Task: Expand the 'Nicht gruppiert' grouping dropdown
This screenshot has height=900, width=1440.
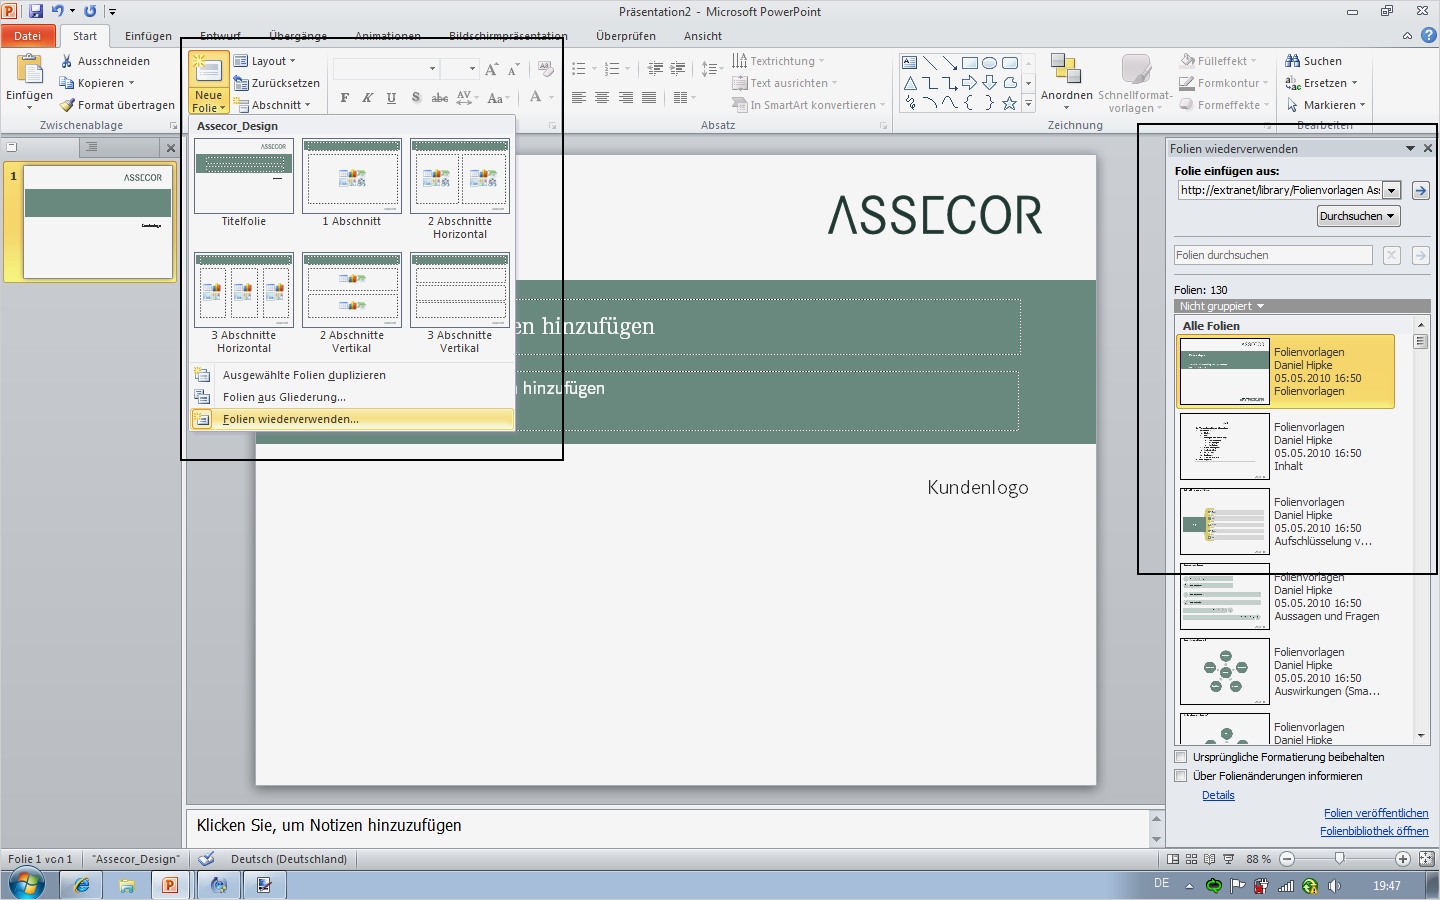Action: pyautogui.click(x=1220, y=306)
